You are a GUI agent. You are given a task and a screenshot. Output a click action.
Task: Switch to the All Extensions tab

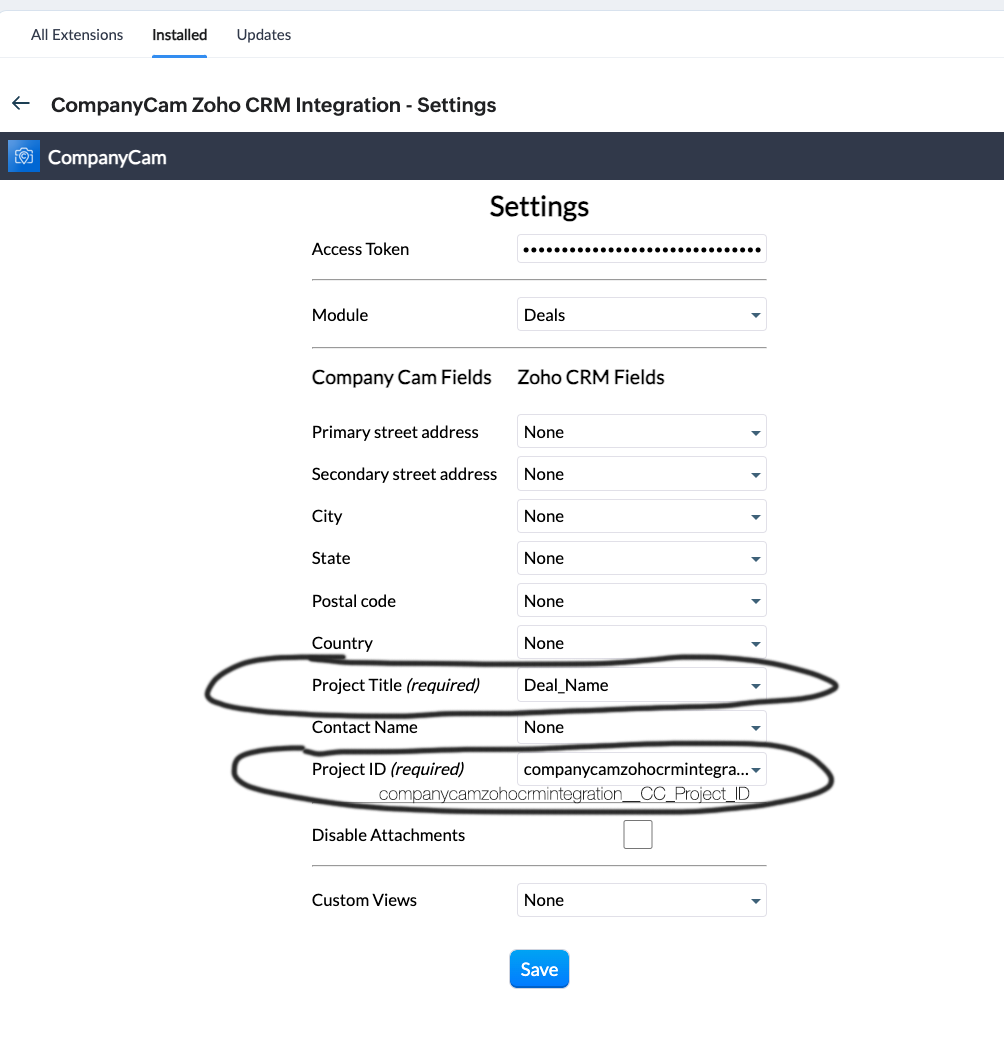click(77, 34)
